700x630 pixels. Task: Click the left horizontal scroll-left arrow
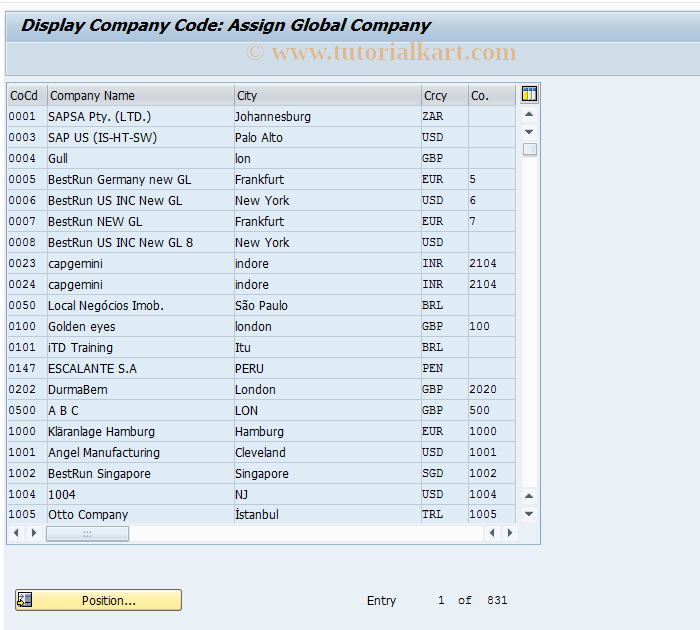coord(17,533)
